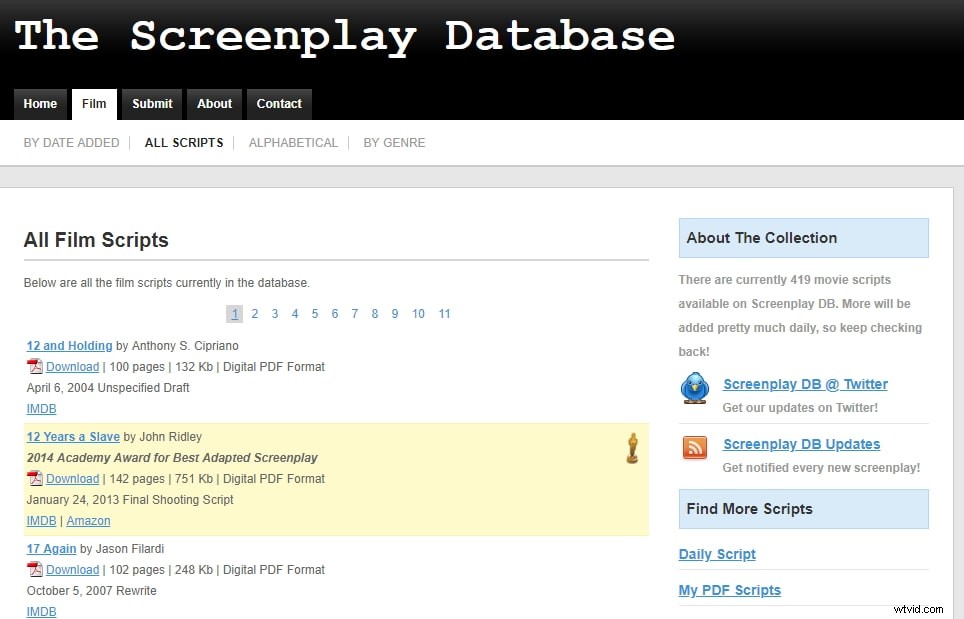The width and height of the screenshot is (964, 619).
Task: Select the BY GENRE filter
Action: tap(394, 142)
